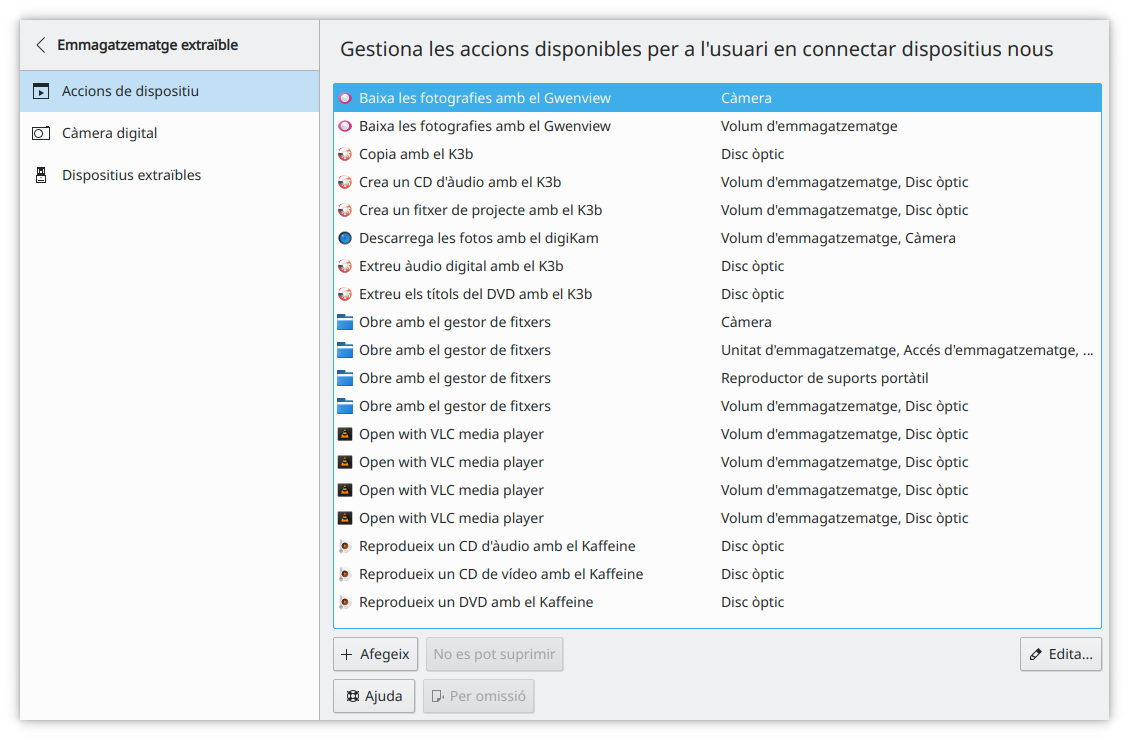Click the K3b icon for "Copia amb el K3b"
The image size is (1129, 740).
click(x=345, y=154)
